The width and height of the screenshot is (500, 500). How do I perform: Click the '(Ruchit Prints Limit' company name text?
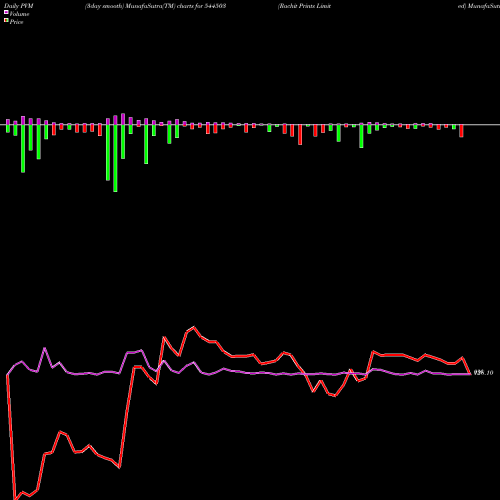[304, 6]
